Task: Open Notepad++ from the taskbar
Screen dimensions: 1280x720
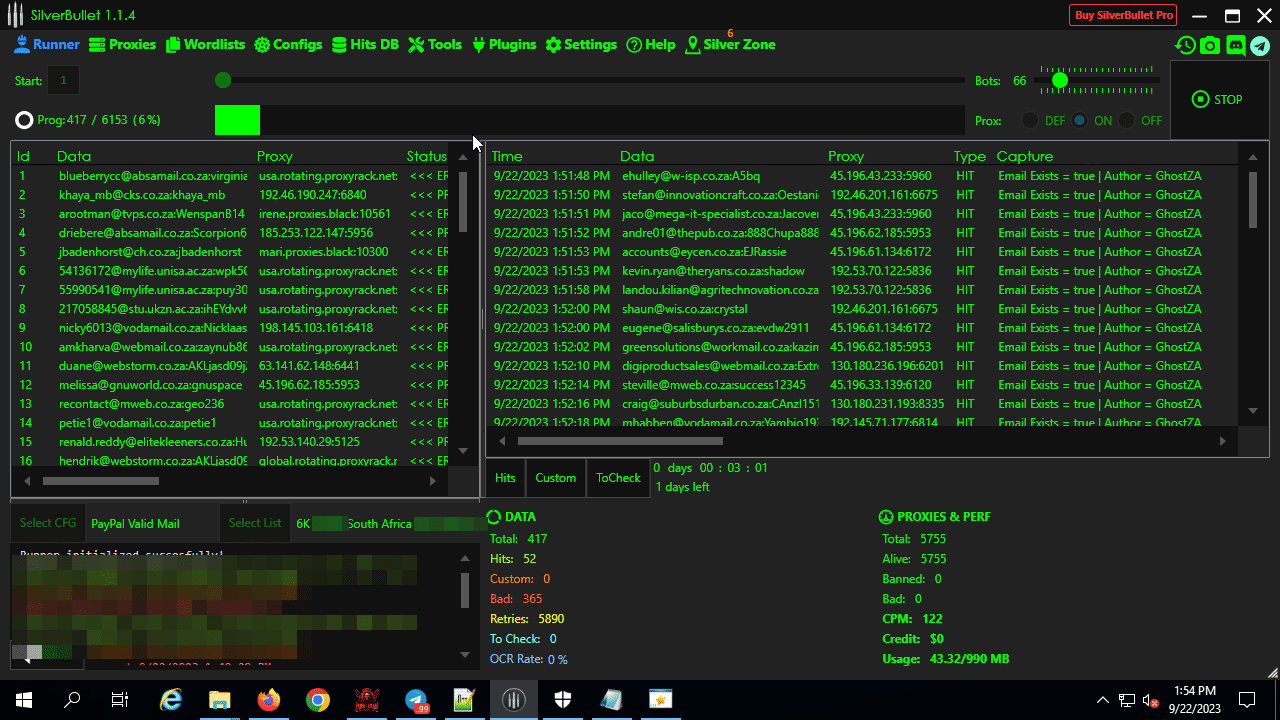Action: [x=465, y=700]
